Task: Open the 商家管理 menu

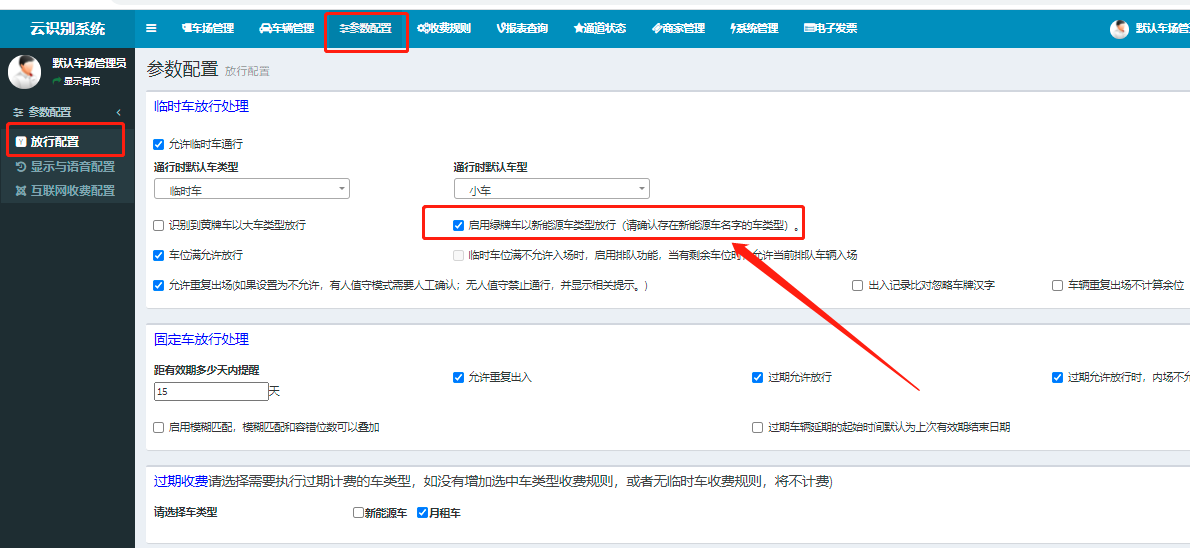Action: click(x=678, y=28)
